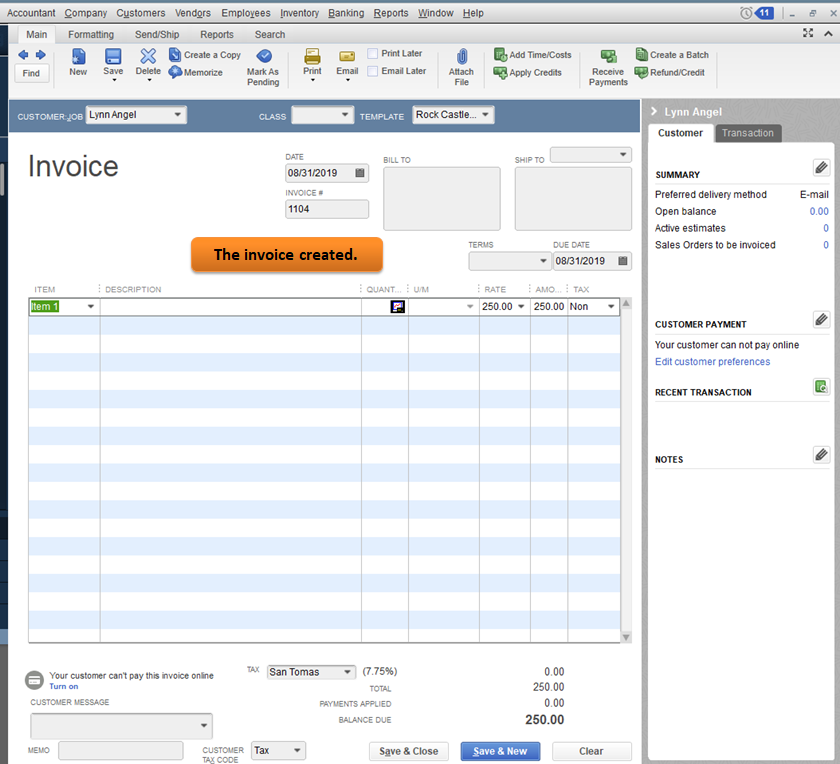This screenshot has width=840, height=764.
Task: Click the Save & New button
Action: pos(500,751)
